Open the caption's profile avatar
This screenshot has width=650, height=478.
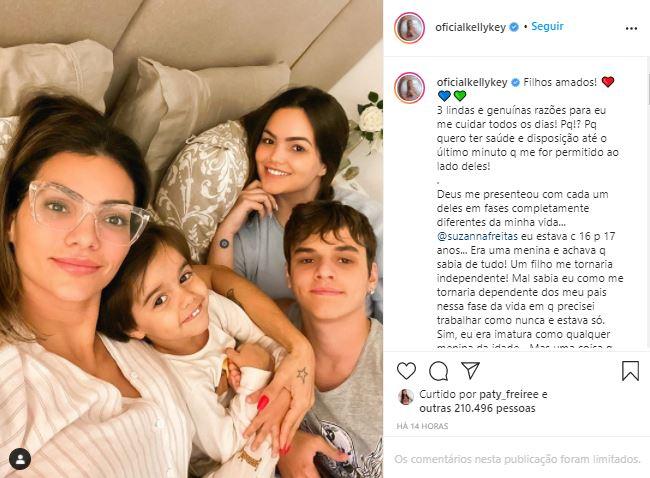point(410,87)
